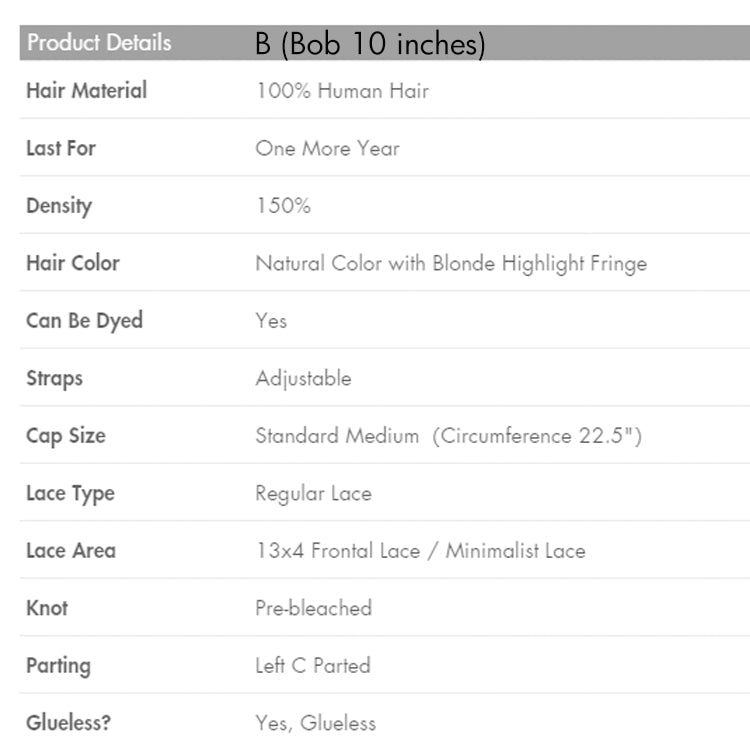Select the 150% density value
This screenshot has width=750, height=750.
(283, 206)
